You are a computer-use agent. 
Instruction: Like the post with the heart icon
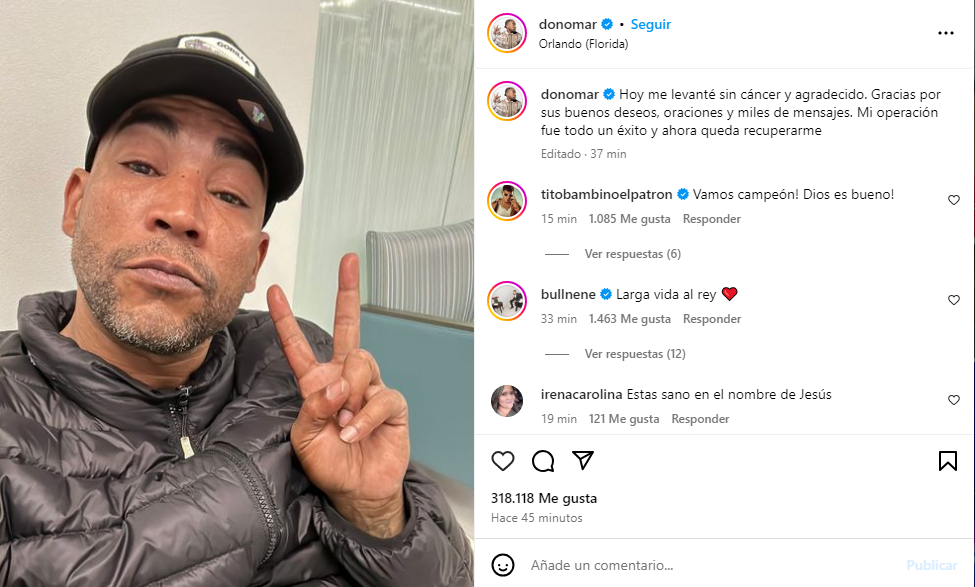502,461
